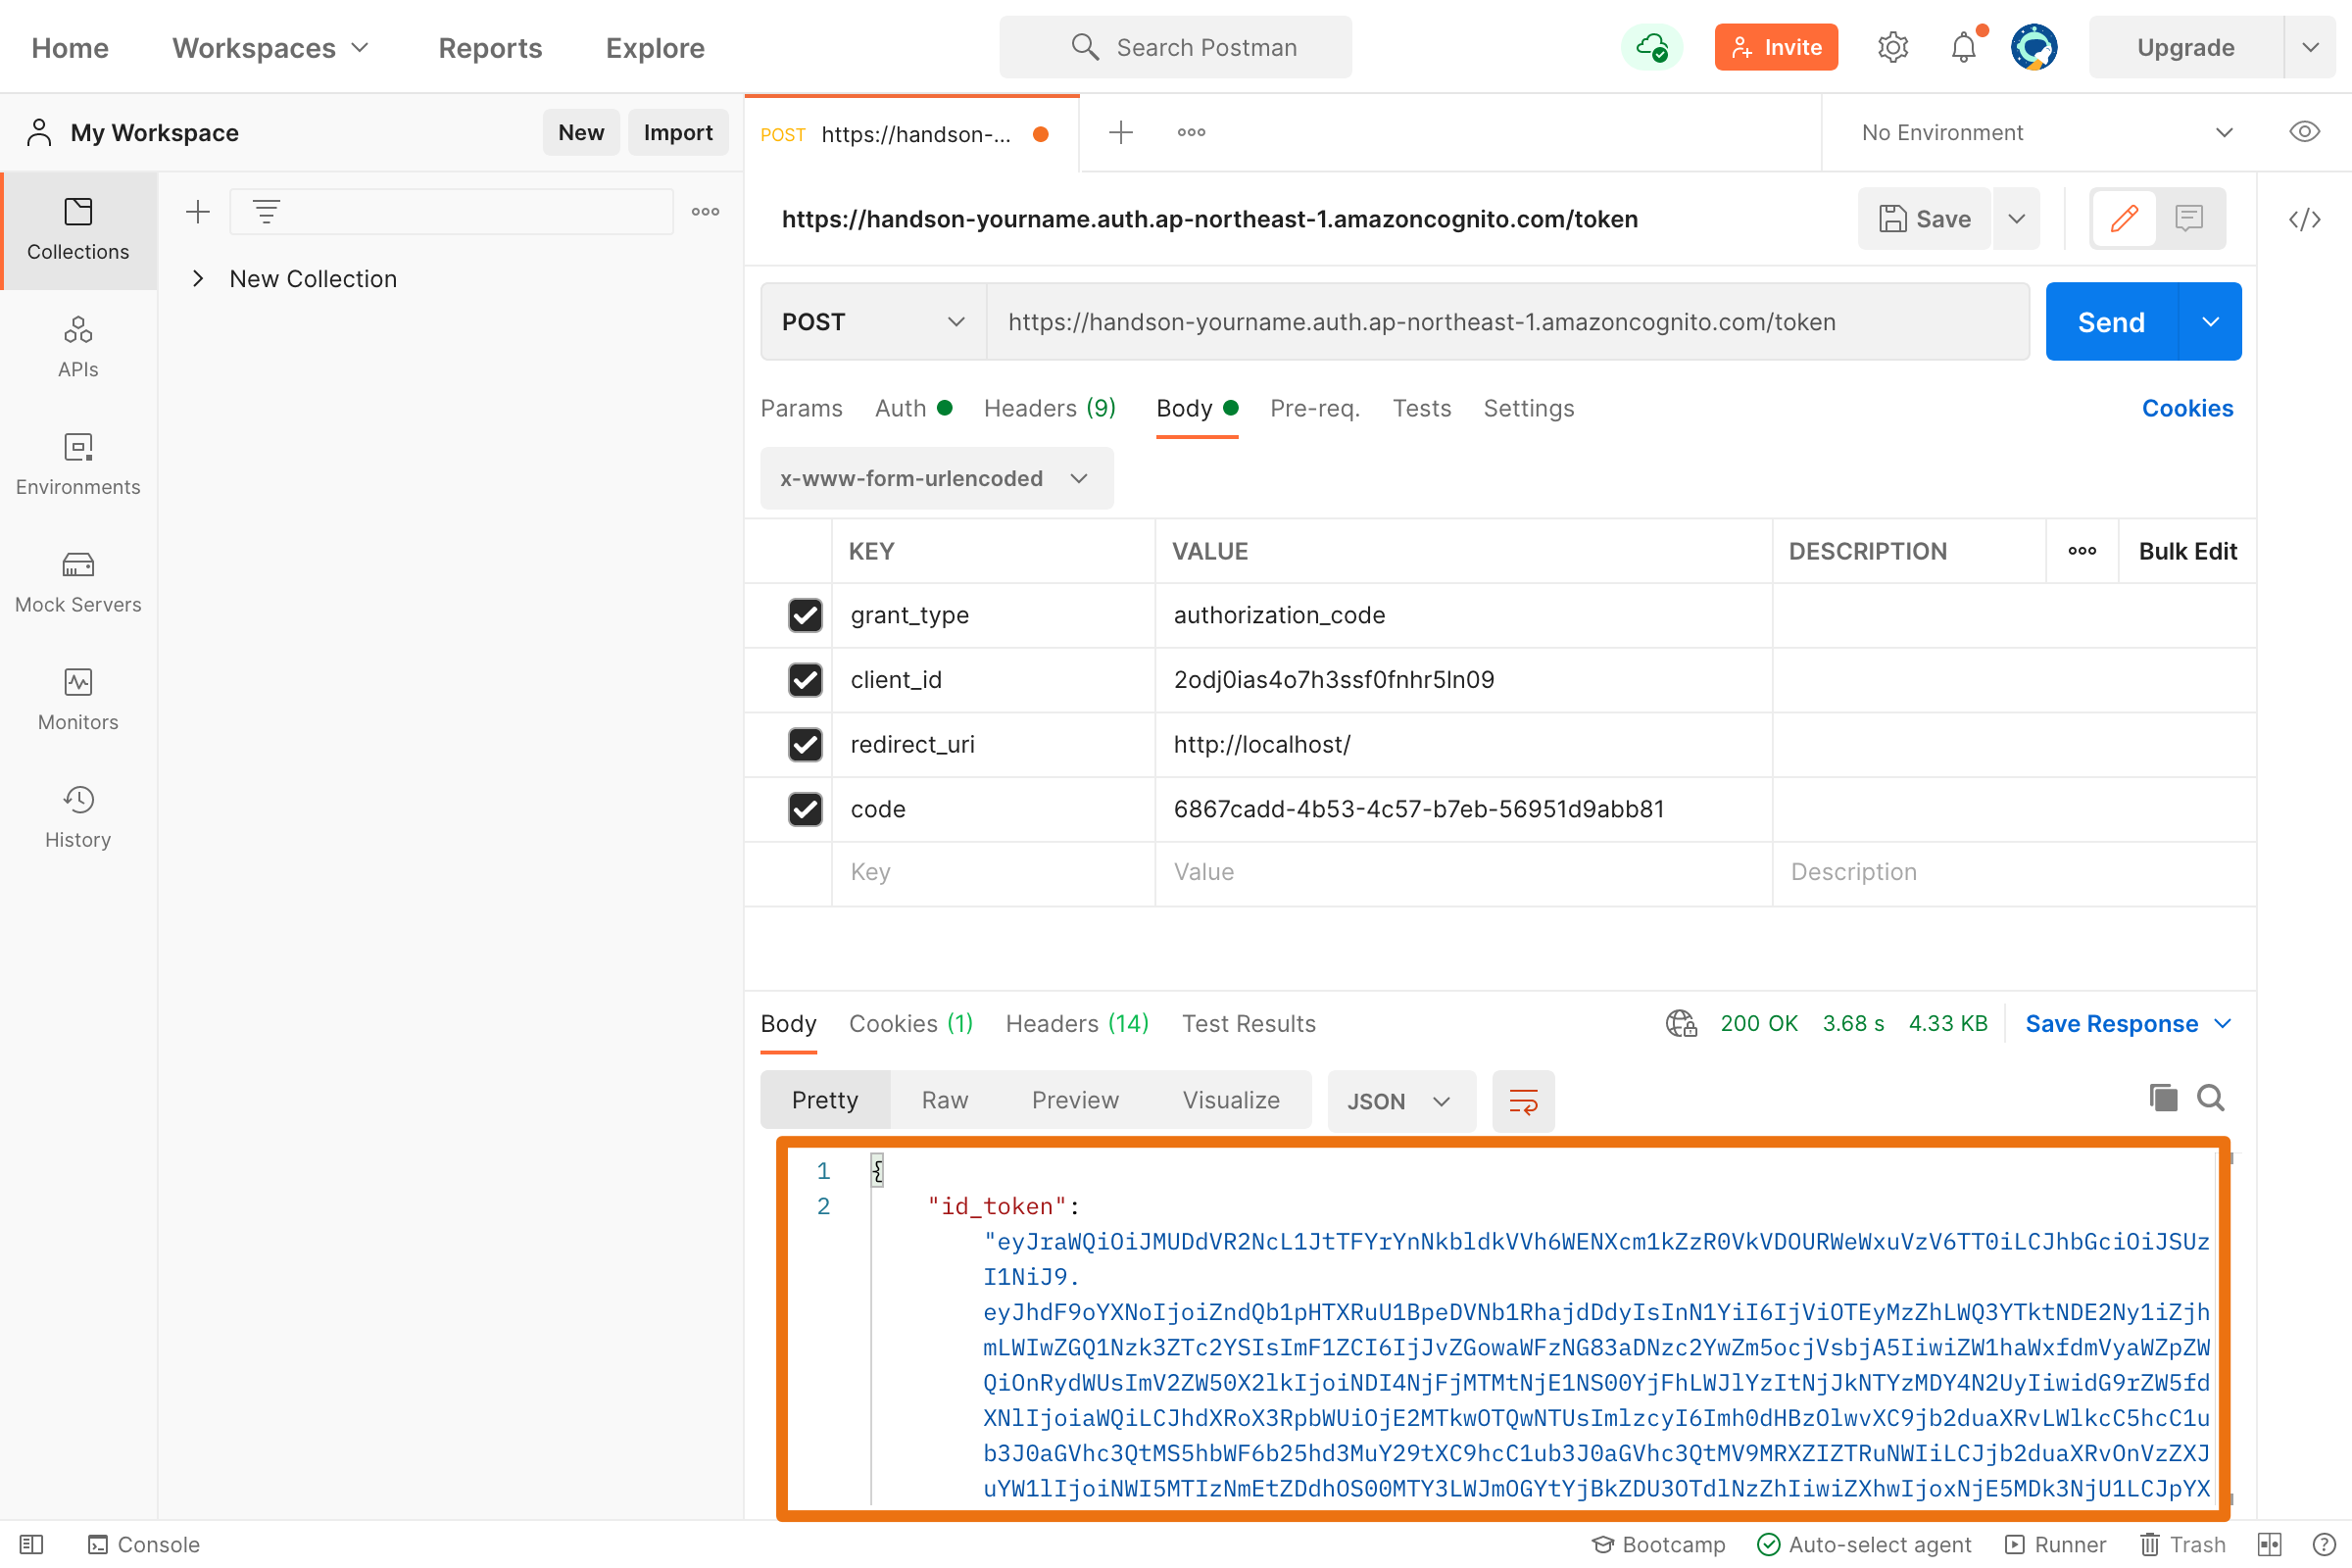
Task: Switch to the Pre-req. tab
Action: (x=1314, y=408)
